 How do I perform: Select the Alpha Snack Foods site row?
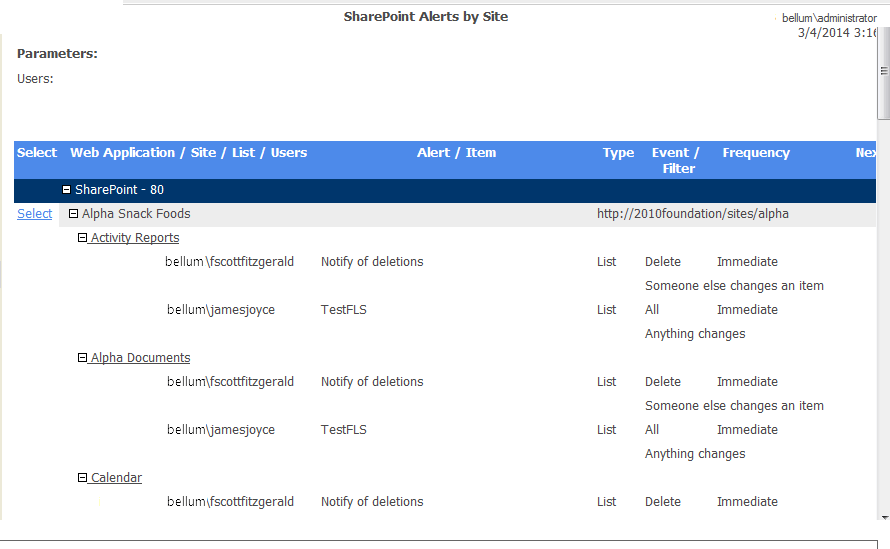pyautogui.click(x=136, y=214)
